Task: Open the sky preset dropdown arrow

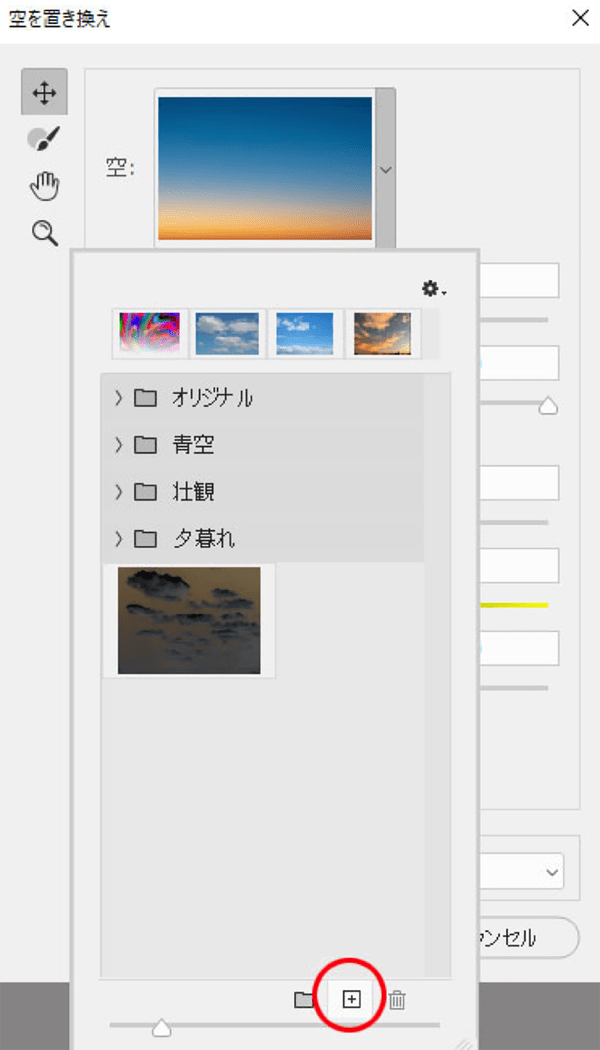Action: (x=385, y=169)
